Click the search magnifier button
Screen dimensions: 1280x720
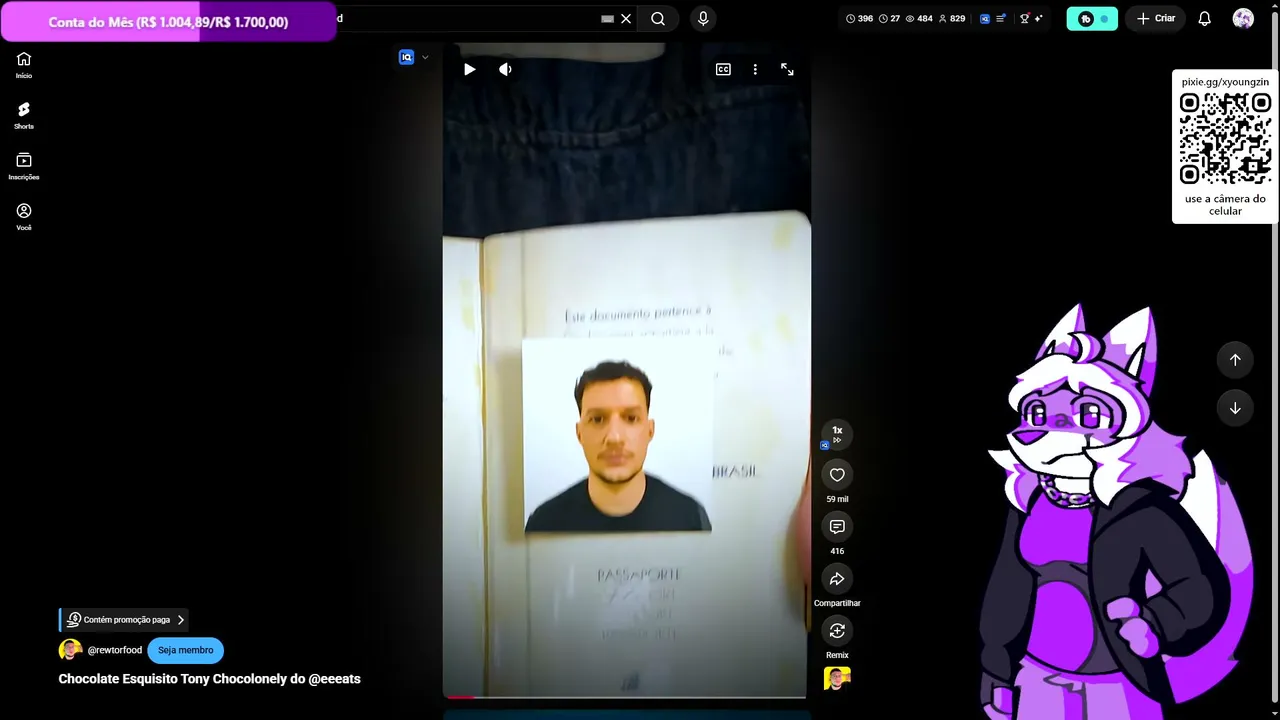658,18
